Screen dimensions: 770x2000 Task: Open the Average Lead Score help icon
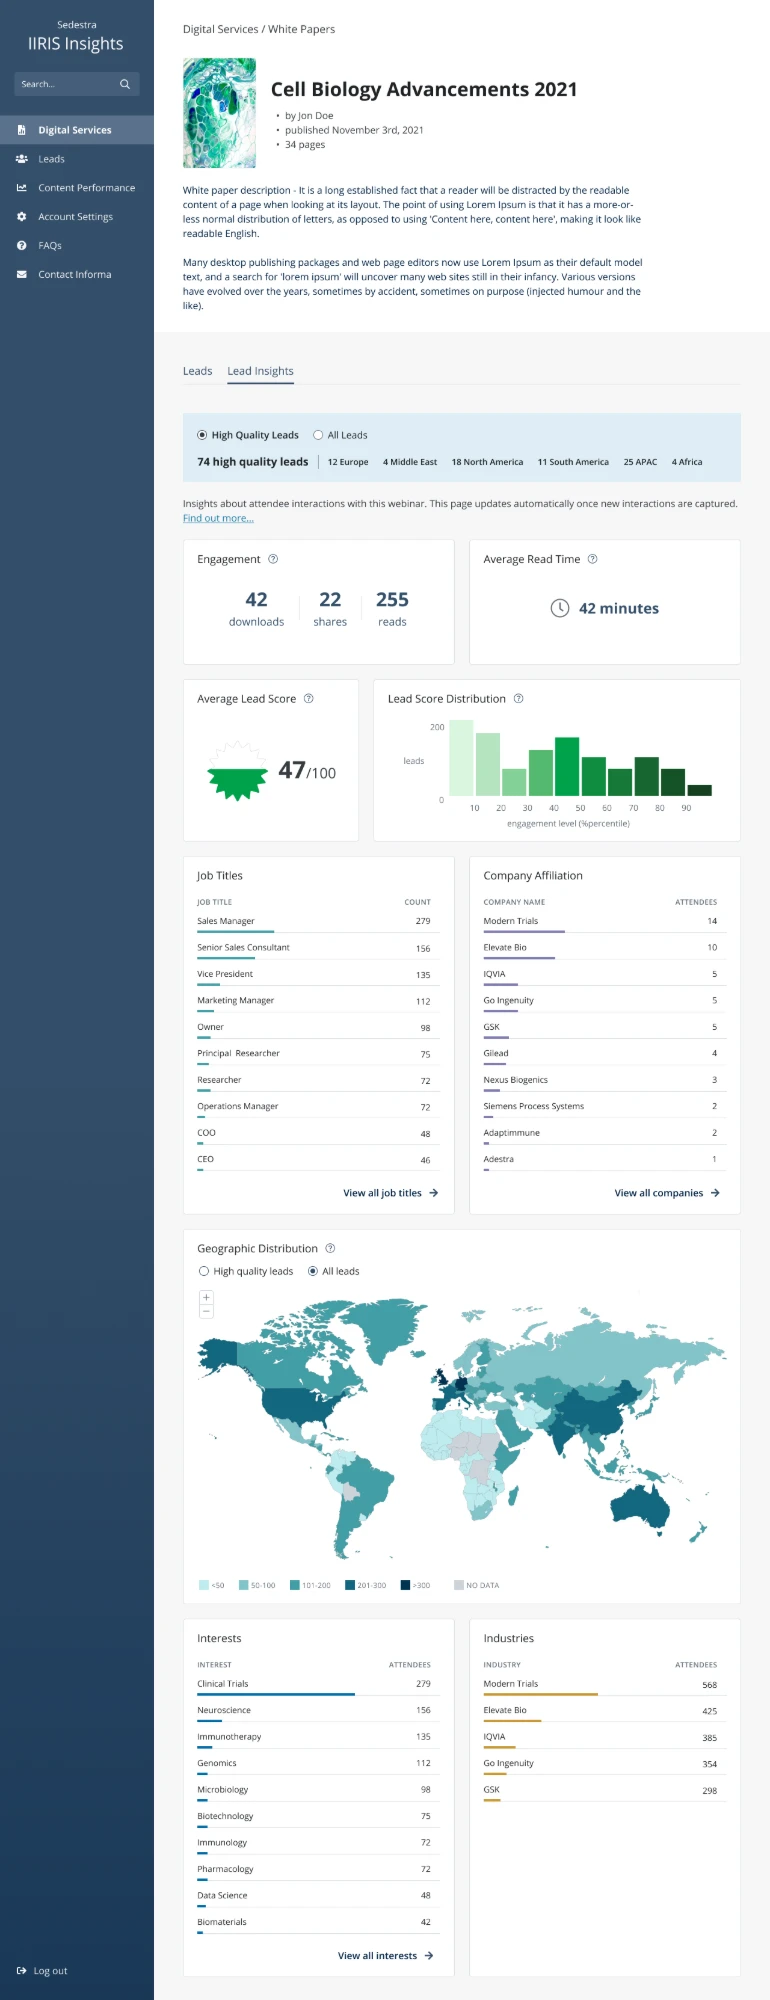click(x=308, y=699)
